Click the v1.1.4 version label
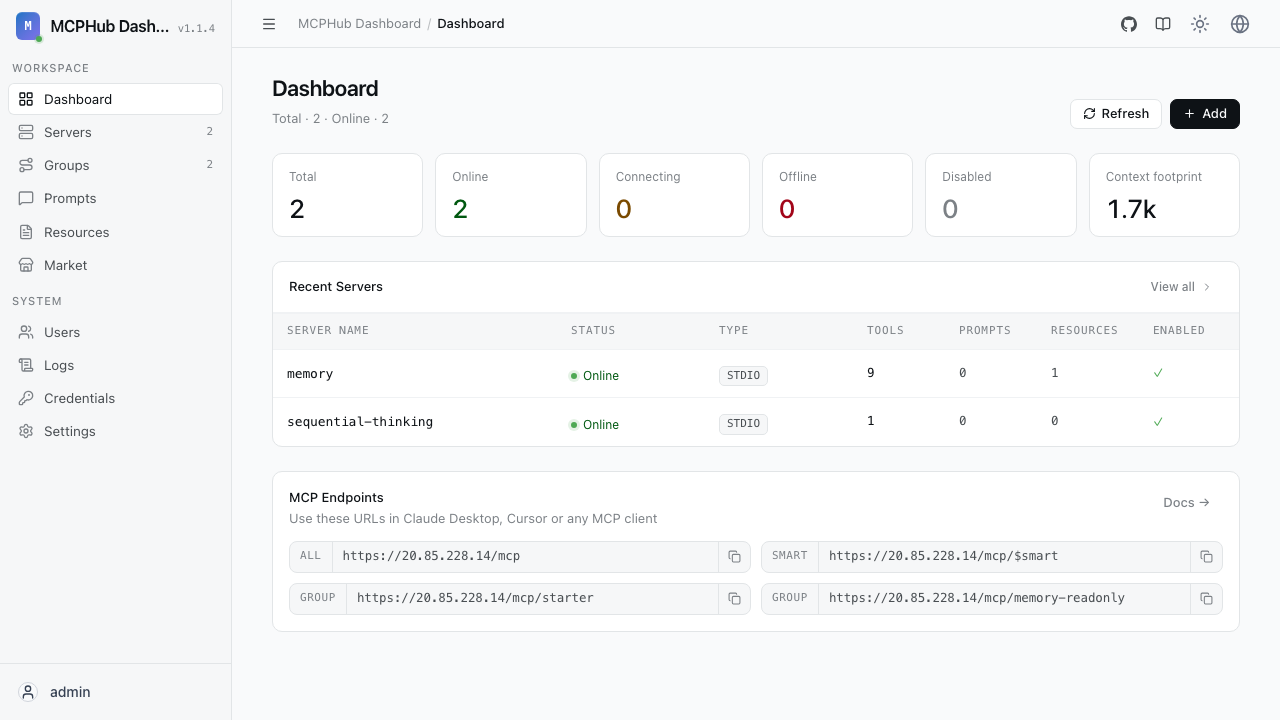Viewport: 1280px width, 720px height. (x=196, y=28)
